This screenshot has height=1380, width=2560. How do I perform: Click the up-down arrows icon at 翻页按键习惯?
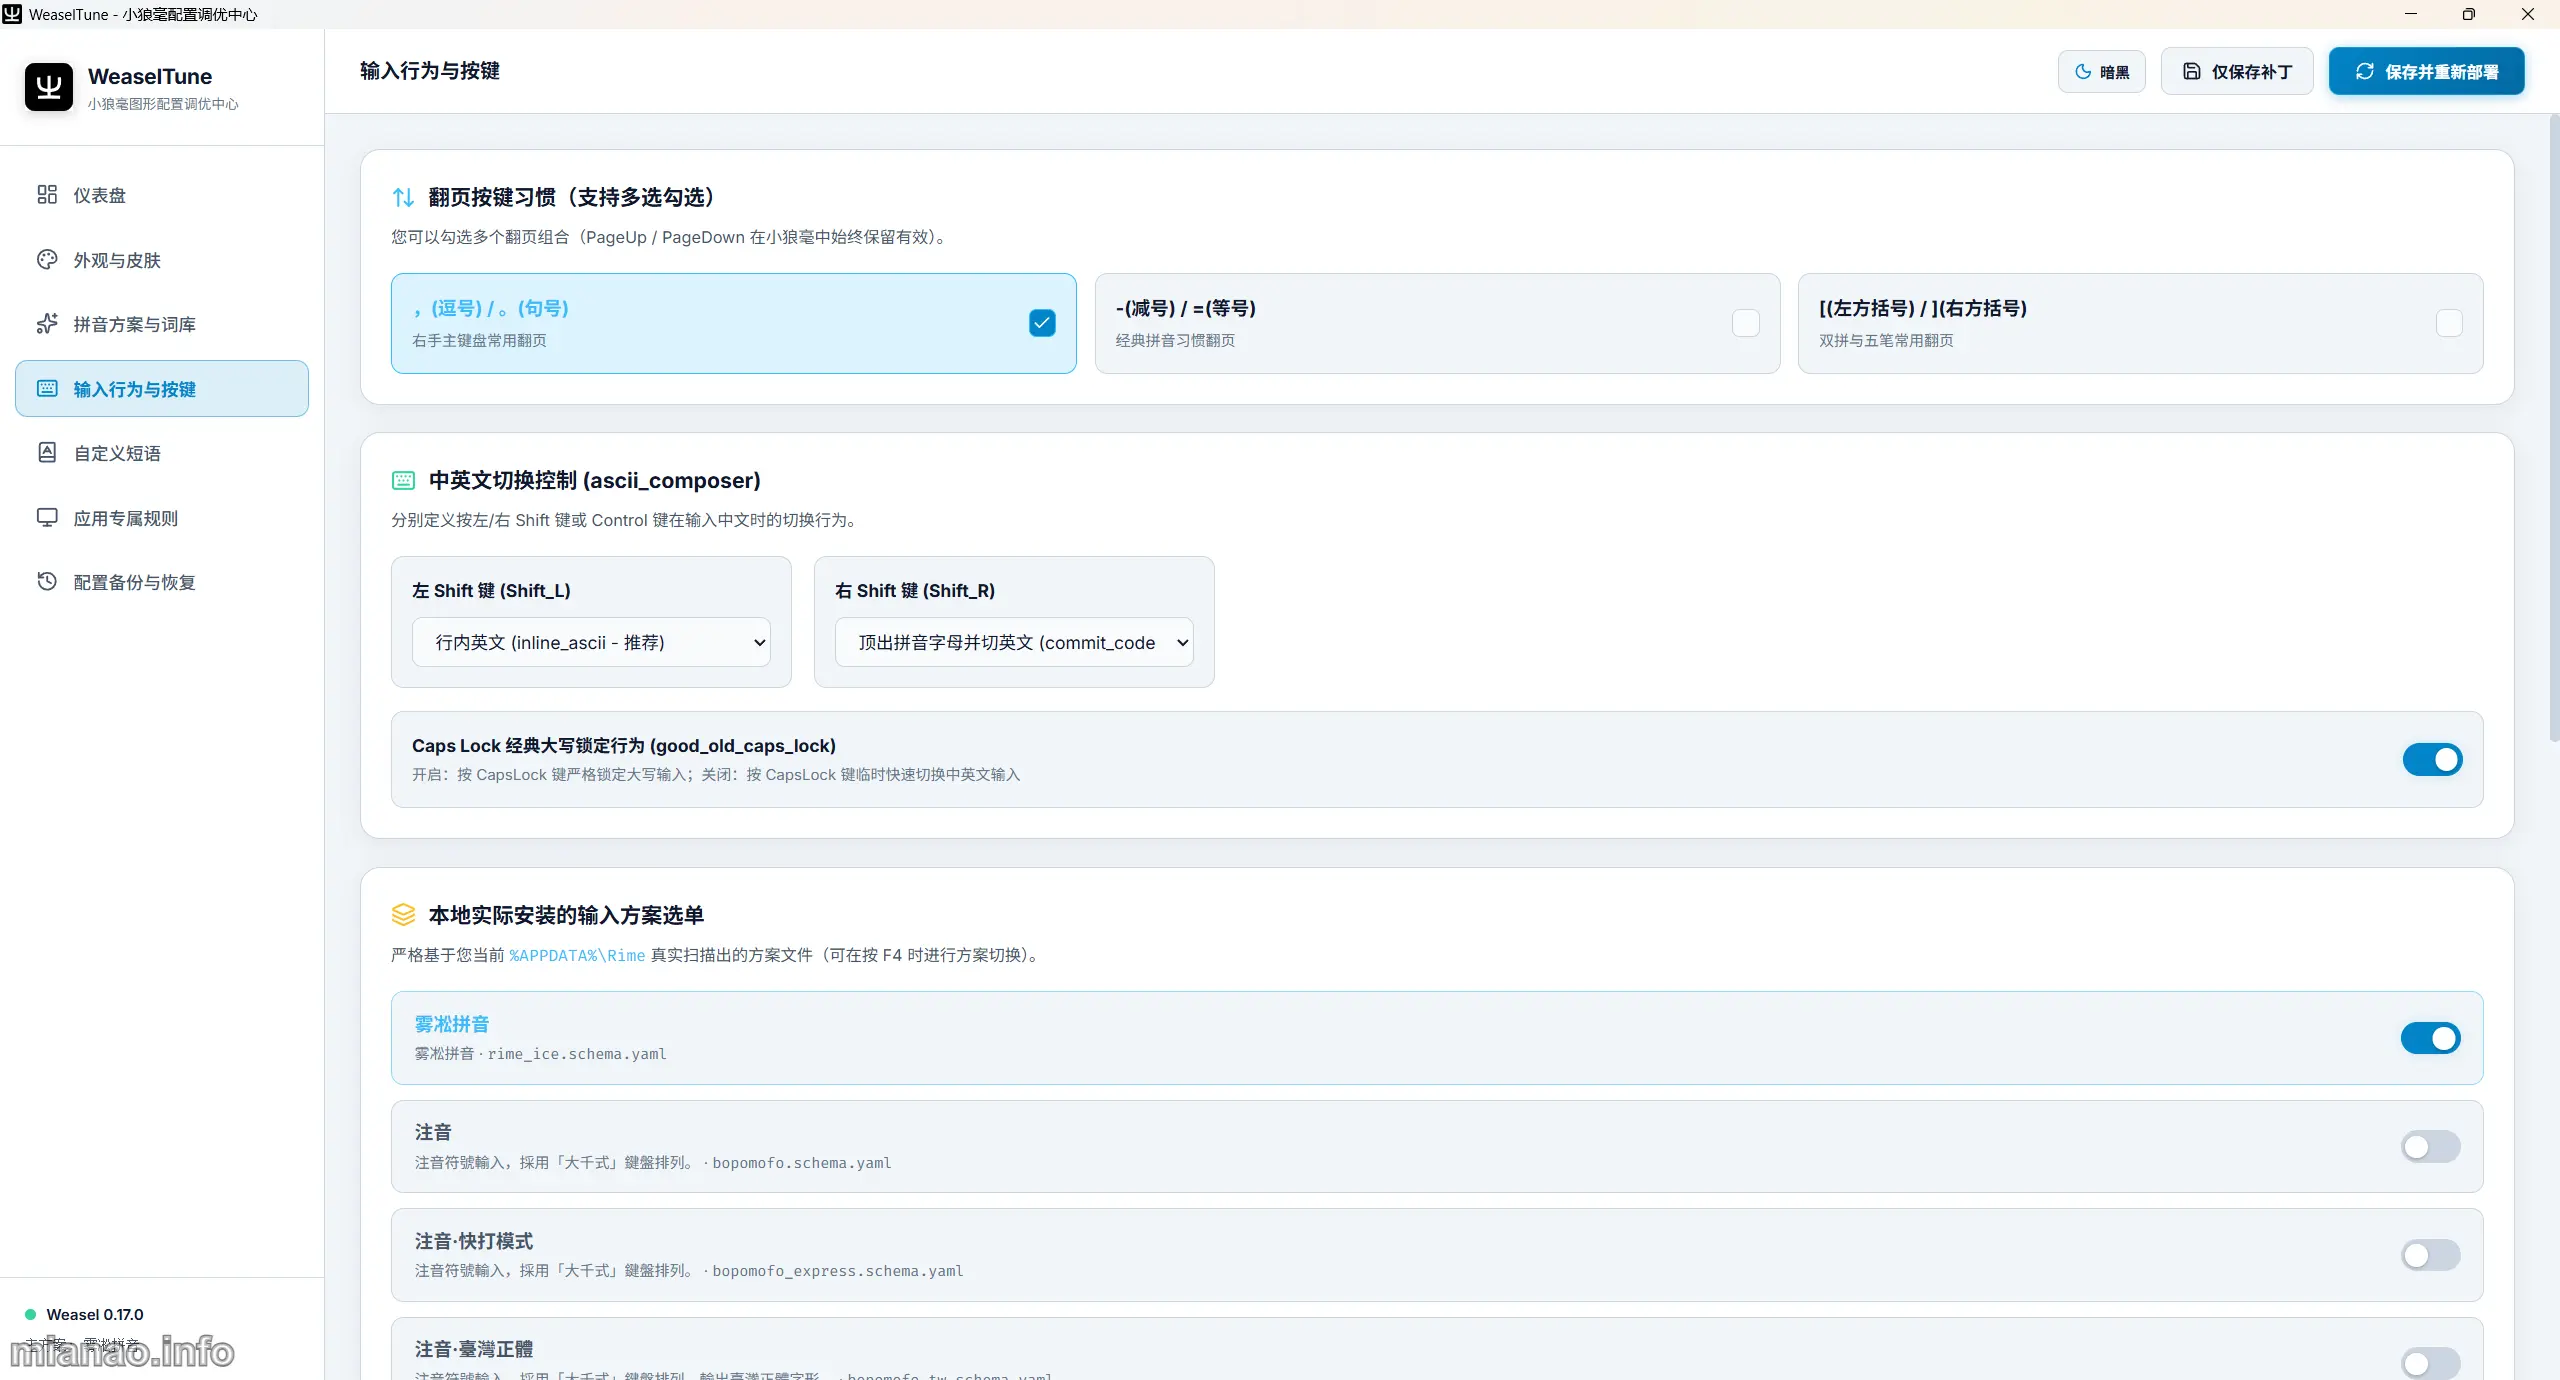(x=403, y=197)
